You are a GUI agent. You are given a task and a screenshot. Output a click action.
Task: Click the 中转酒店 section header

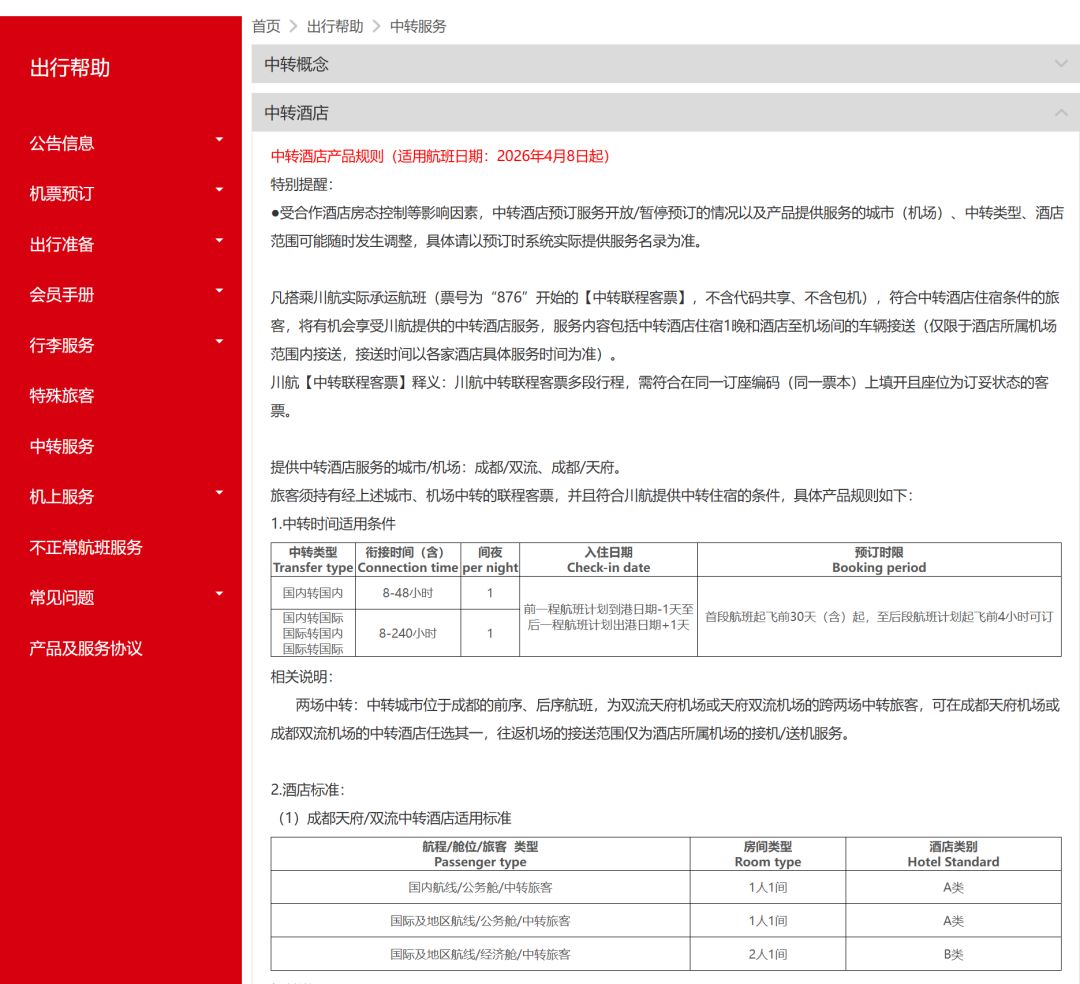[x=665, y=112]
